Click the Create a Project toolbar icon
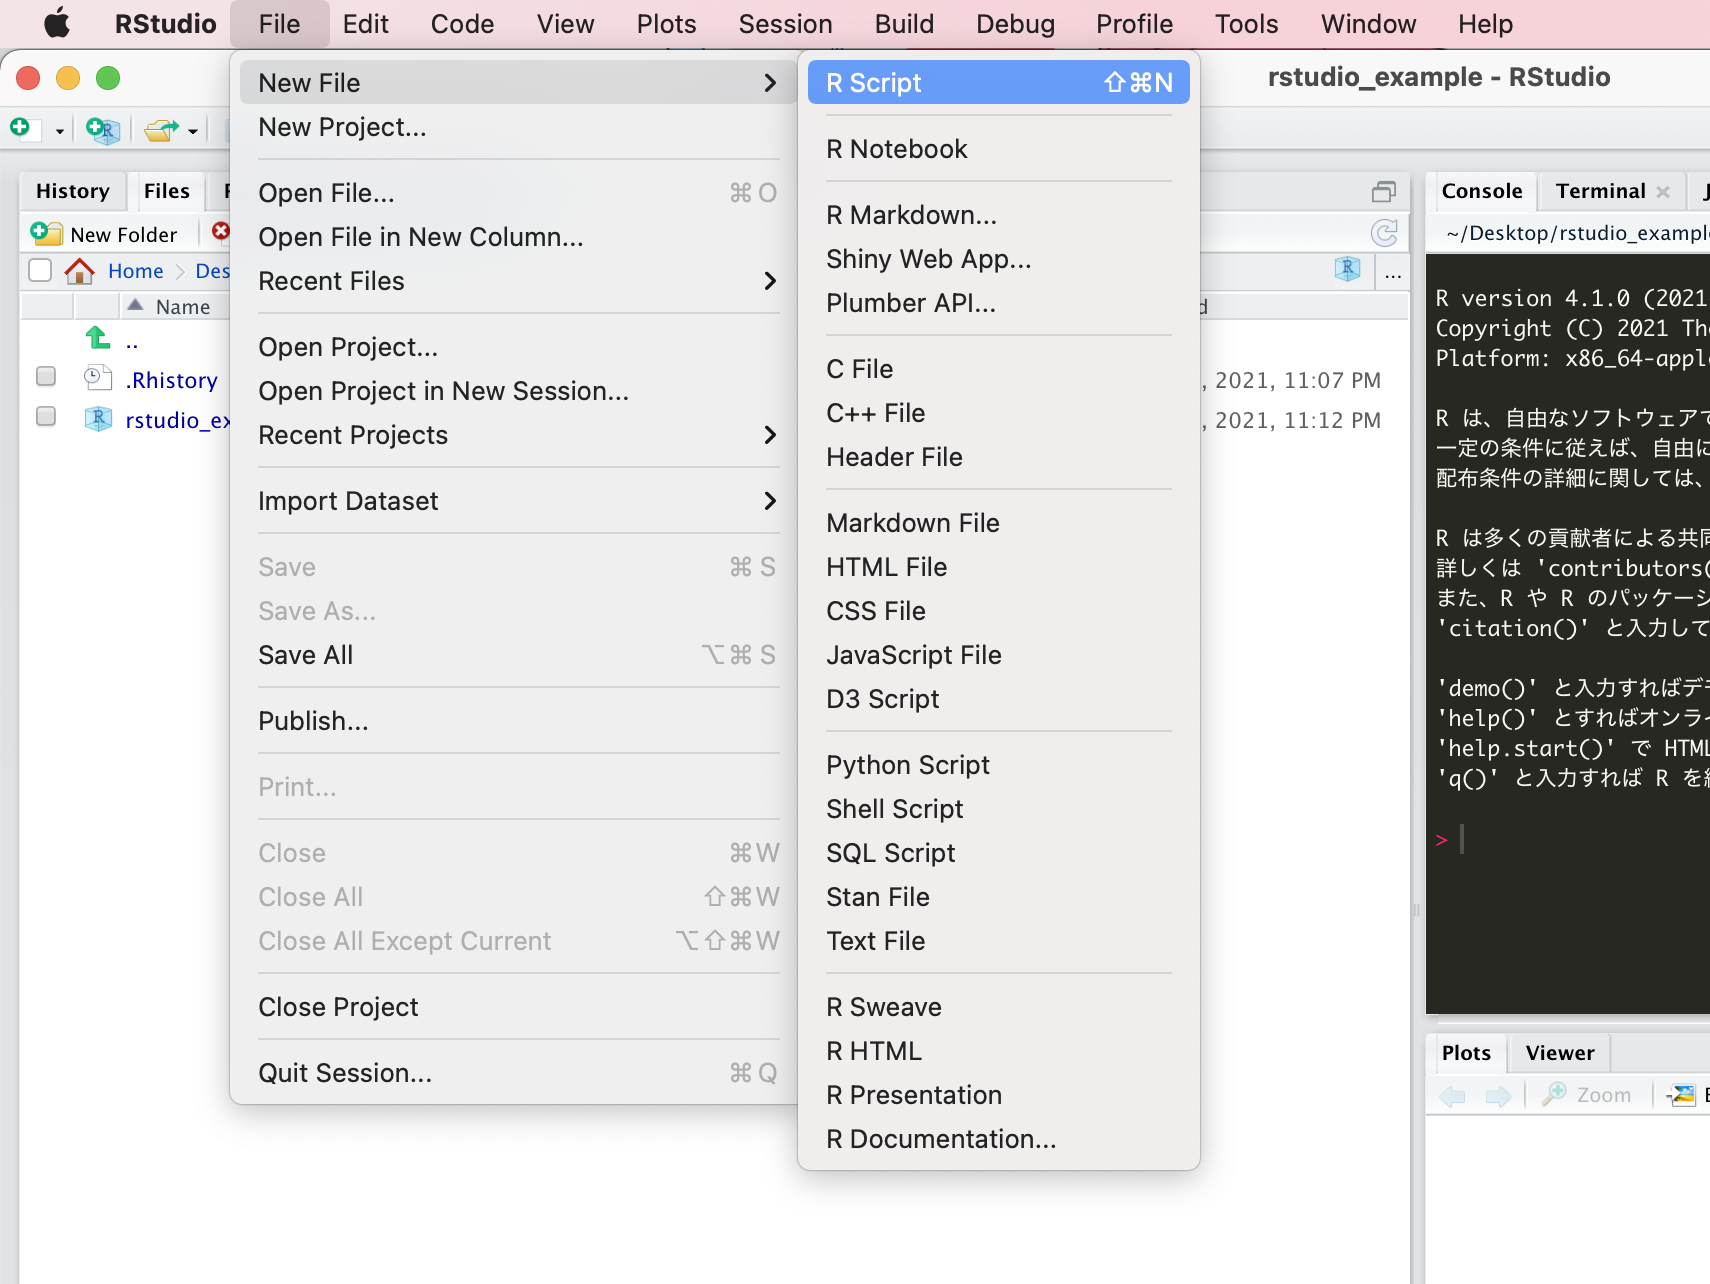 [x=102, y=129]
